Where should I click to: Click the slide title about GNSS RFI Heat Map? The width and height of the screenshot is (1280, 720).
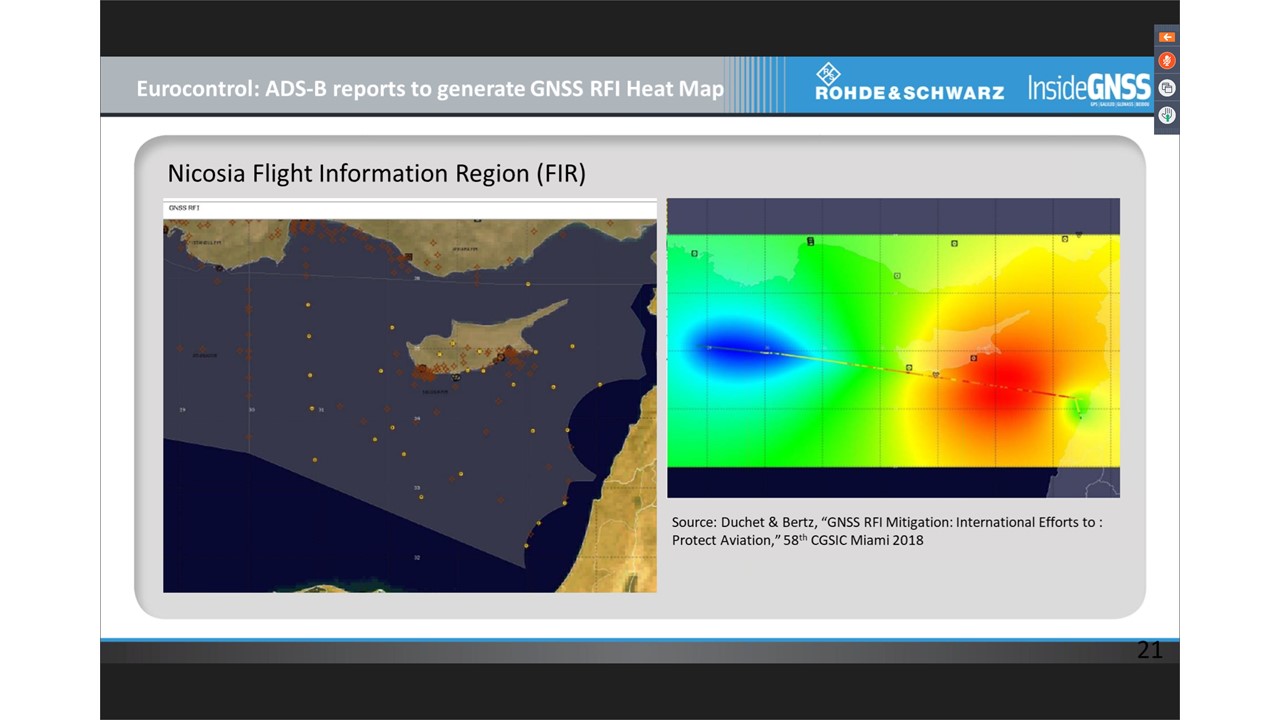[x=430, y=88]
